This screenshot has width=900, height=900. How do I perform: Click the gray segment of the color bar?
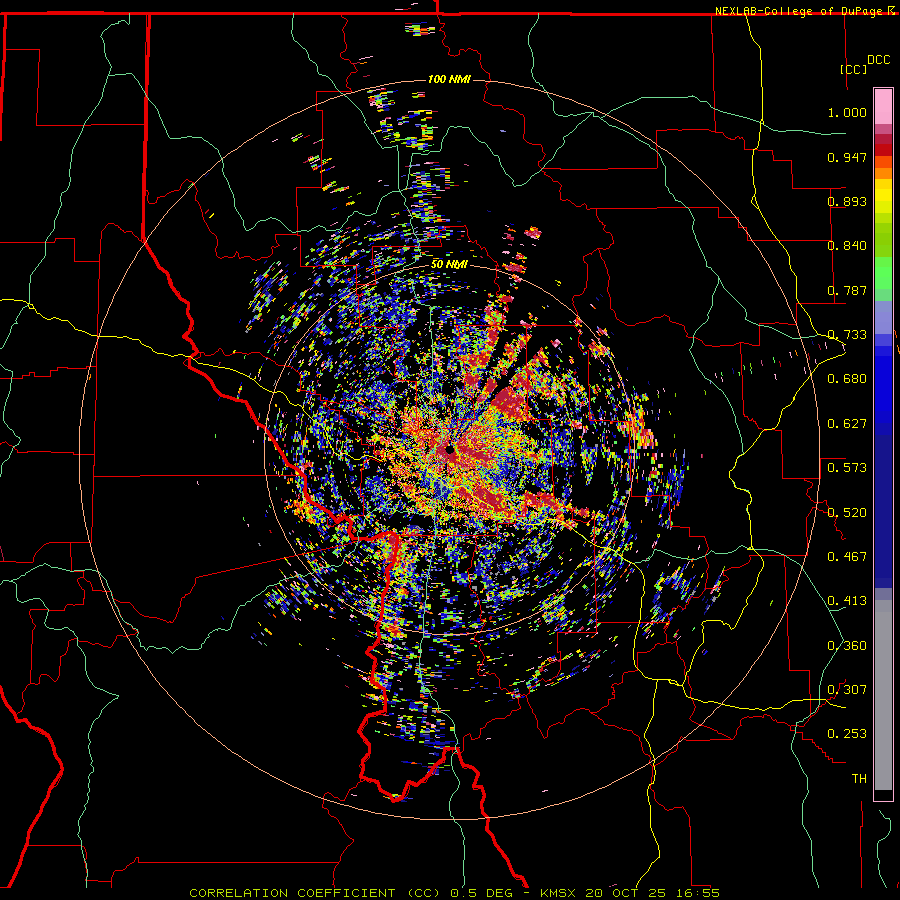pyautogui.click(x=883, y=695)
